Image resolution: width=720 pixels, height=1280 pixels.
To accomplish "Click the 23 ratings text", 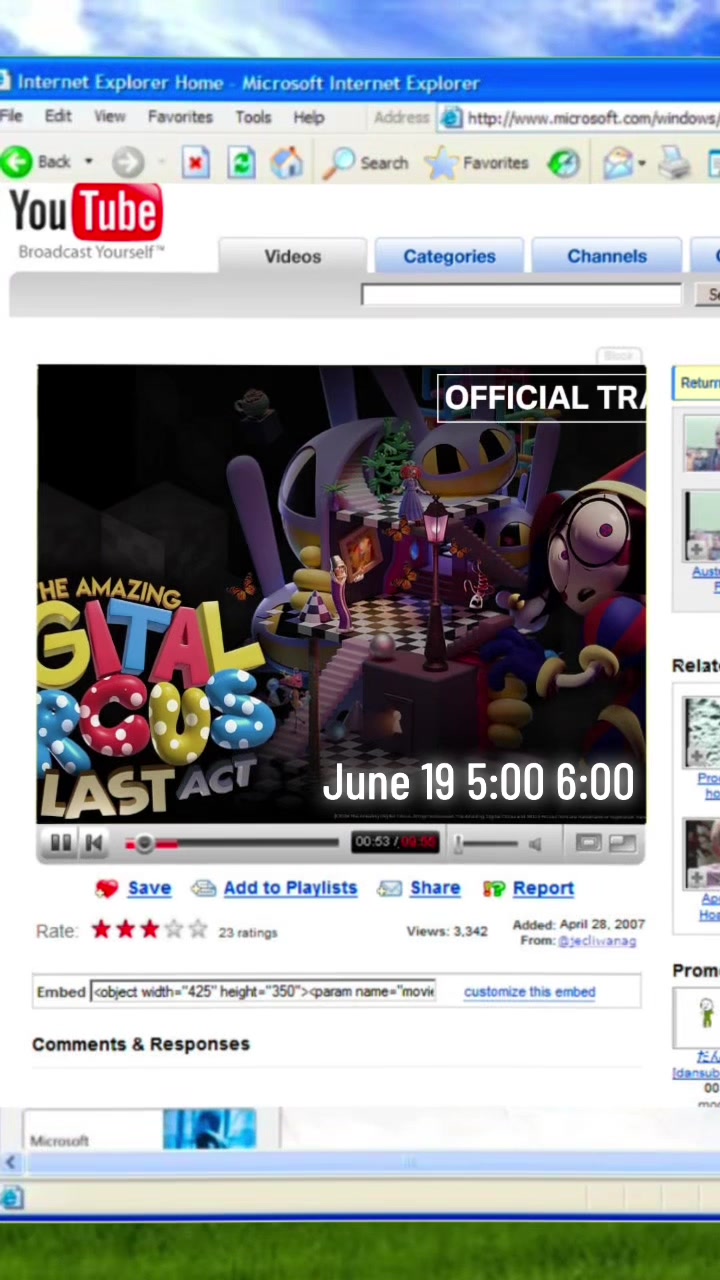I will [x=247, y=932].
